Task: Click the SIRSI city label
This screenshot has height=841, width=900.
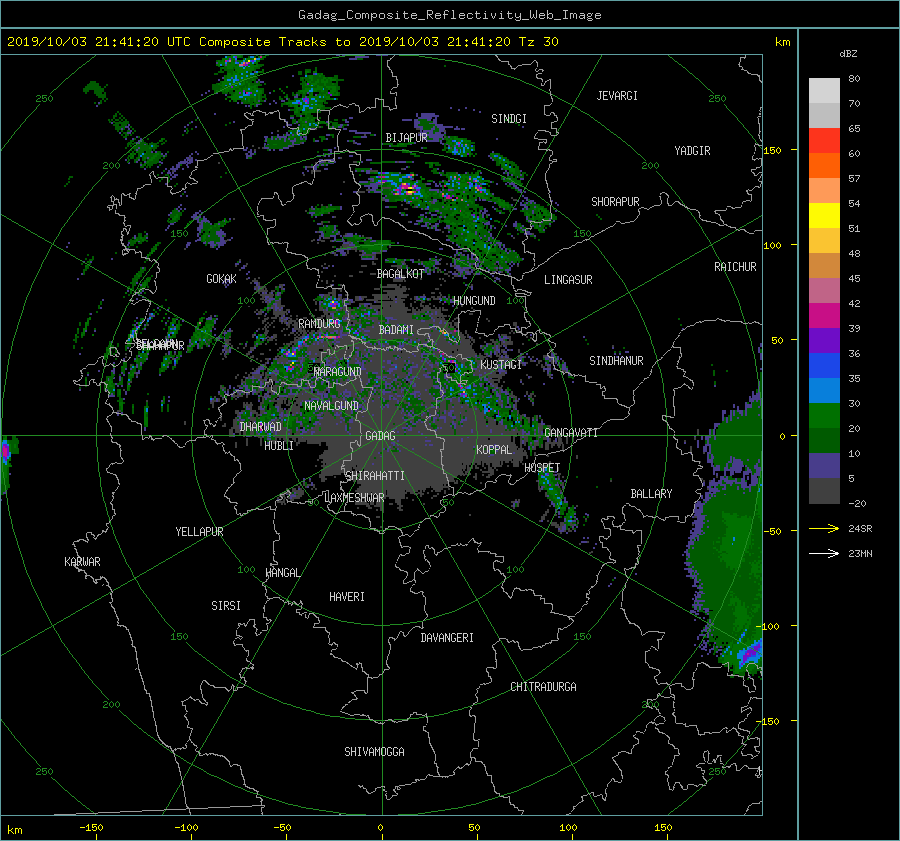Action: pyautogui.click(x=226, y=606)
